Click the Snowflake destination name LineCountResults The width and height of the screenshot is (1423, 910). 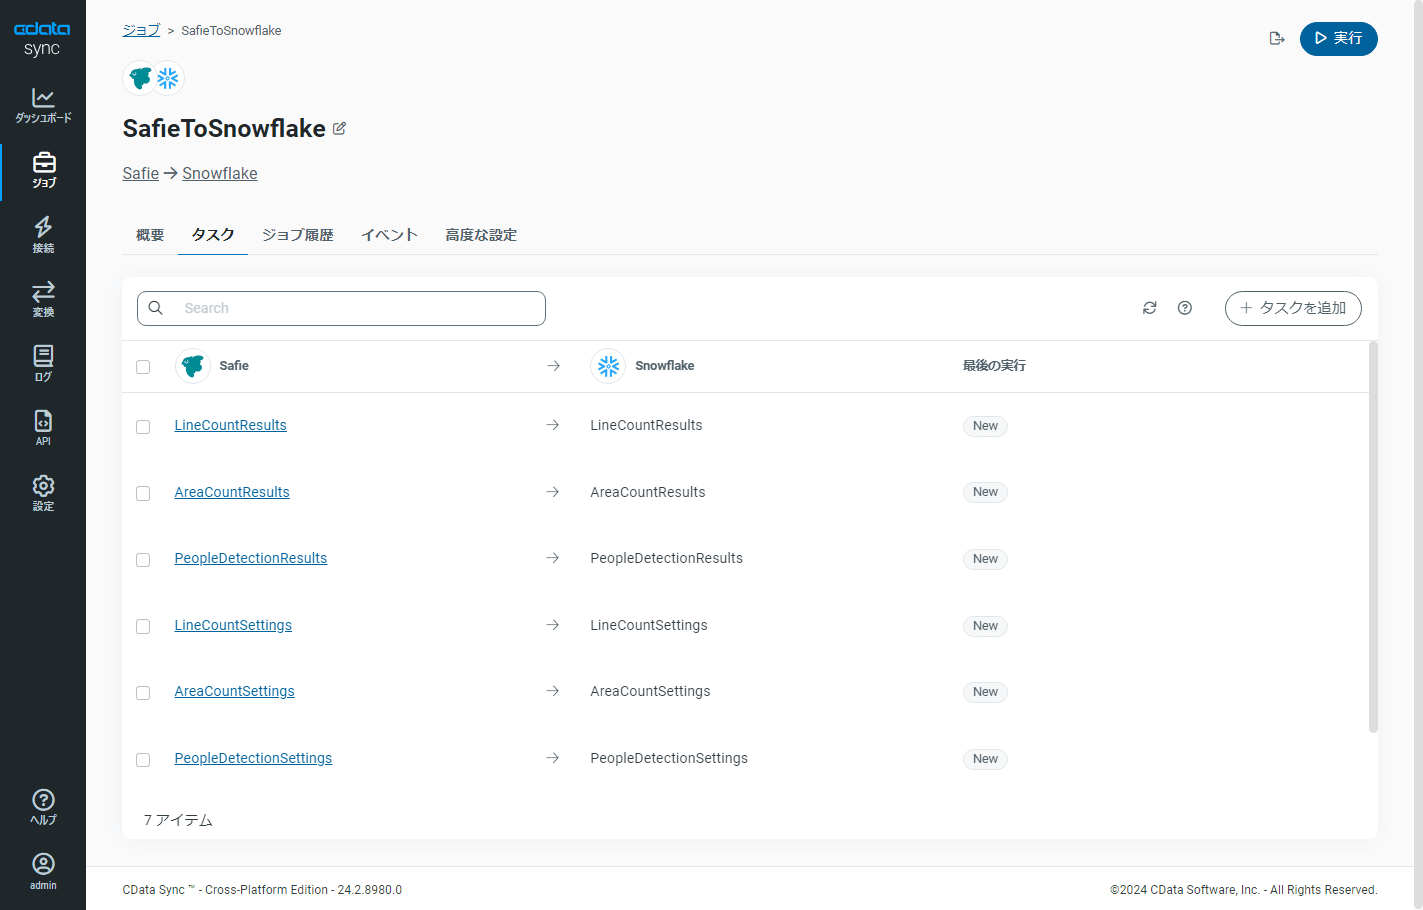click(x=647, y=425)
